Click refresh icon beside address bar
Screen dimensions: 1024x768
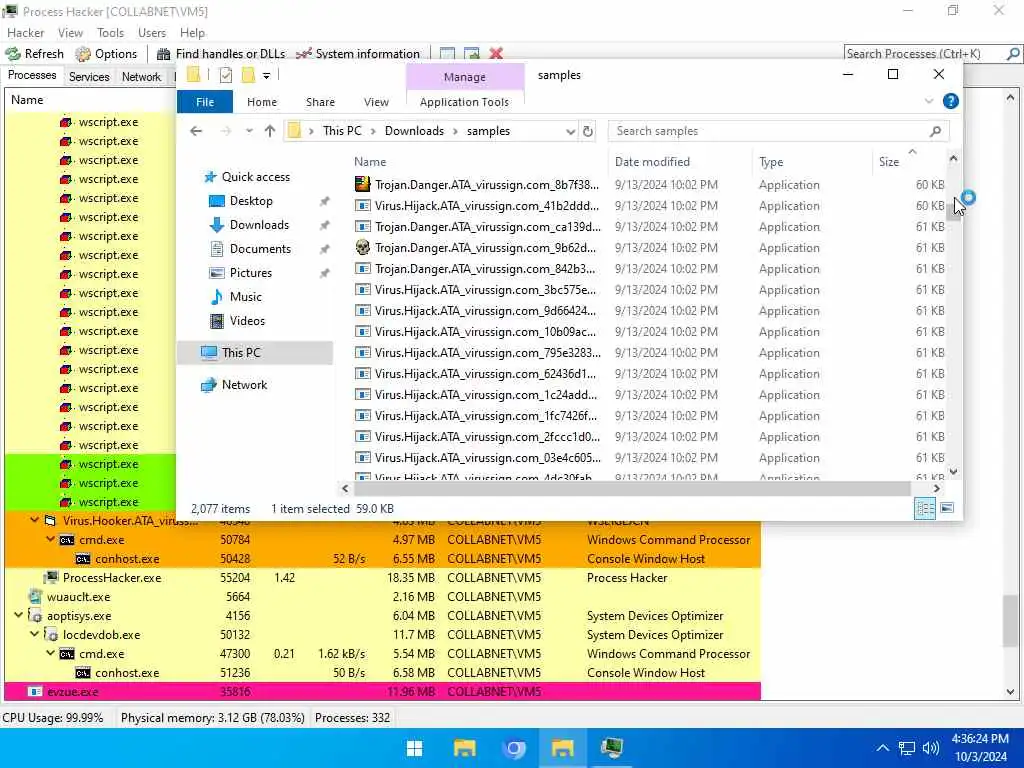pos(588,131)
